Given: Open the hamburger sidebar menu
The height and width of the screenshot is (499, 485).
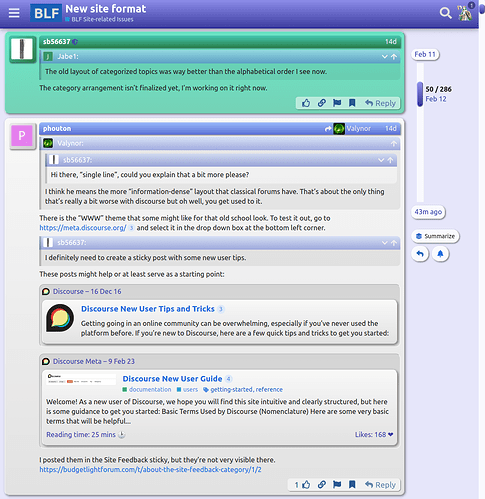Looking at the screenshot, I should pos(14,13).
